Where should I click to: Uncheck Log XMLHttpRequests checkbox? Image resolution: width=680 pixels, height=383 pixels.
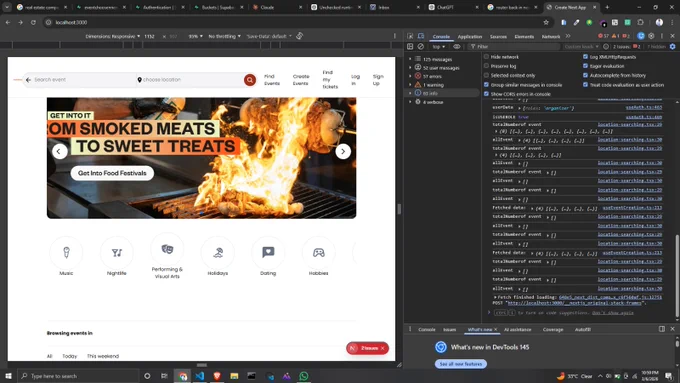[x=585, y=57]
